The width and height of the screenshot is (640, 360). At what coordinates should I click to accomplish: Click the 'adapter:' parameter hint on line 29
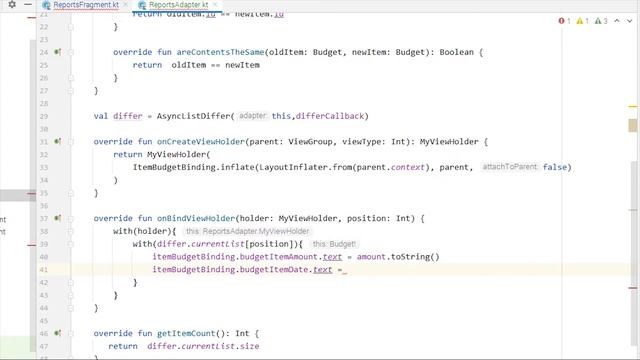pyautogui.click(x=252, y=116)
